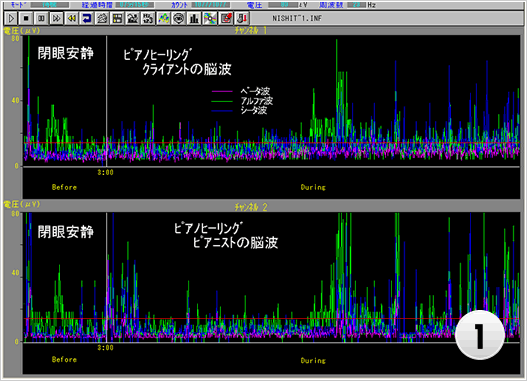Click the 周波数 frequency value field
Viewport: 527px width, 381px height.
(x=357, y=5)
